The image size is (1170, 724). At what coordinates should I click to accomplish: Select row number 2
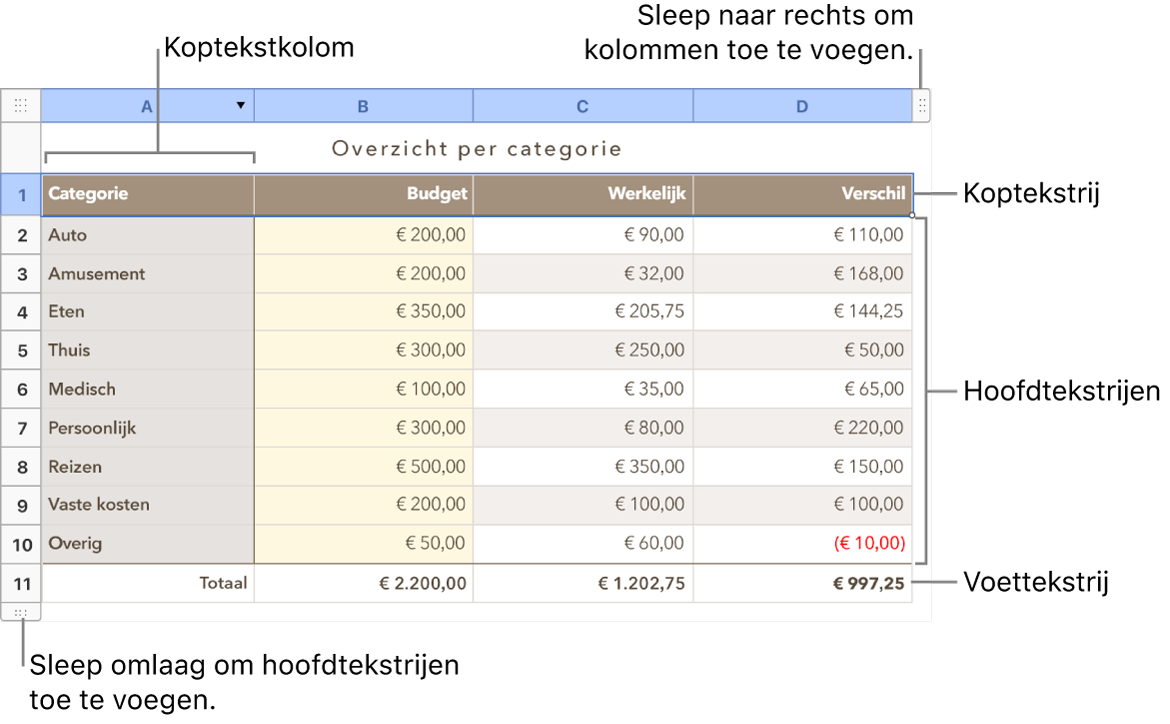point(21,234)
